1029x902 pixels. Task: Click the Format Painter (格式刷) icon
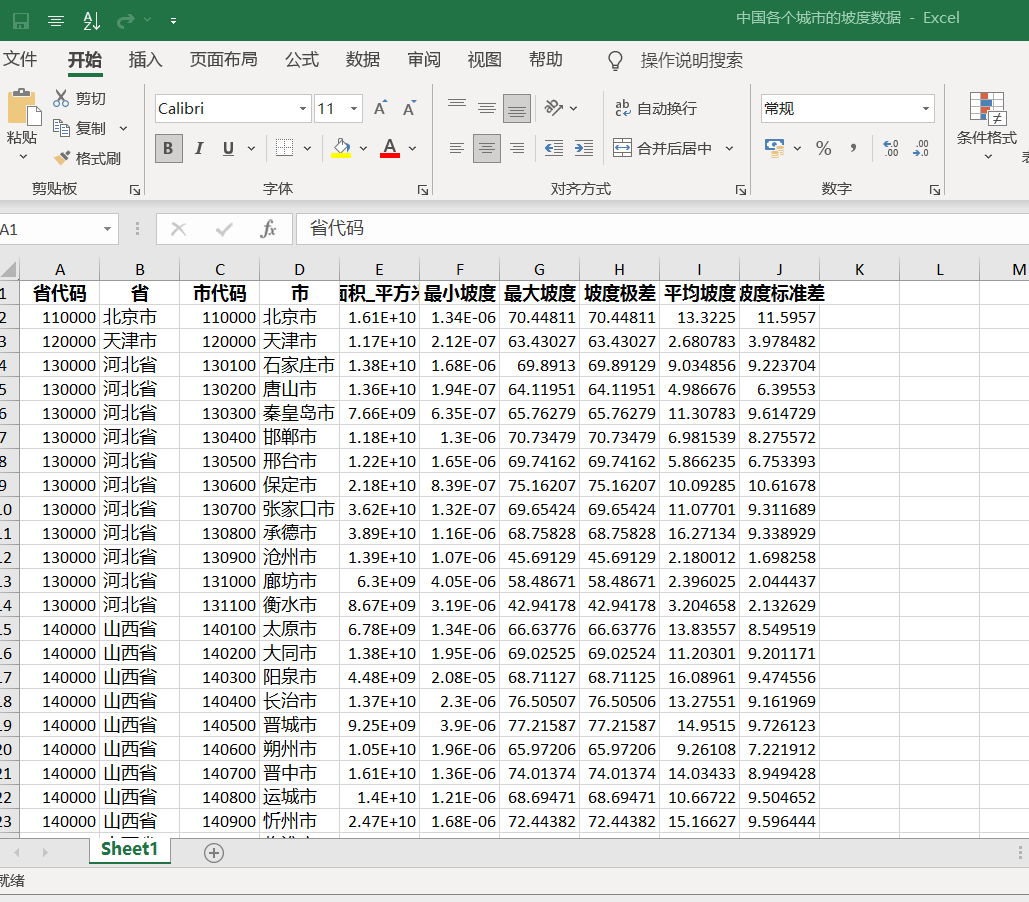pyautogui.click(x=62, y=158)
